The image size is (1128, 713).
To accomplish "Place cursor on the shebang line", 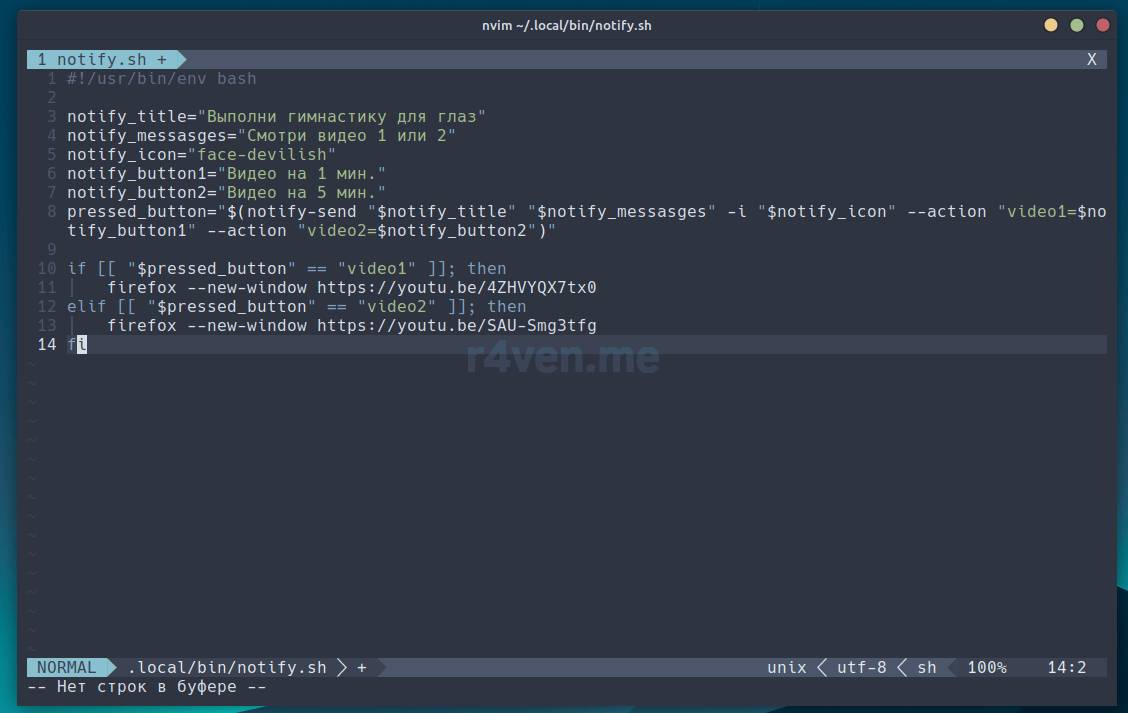I will (x=162, y=79).
